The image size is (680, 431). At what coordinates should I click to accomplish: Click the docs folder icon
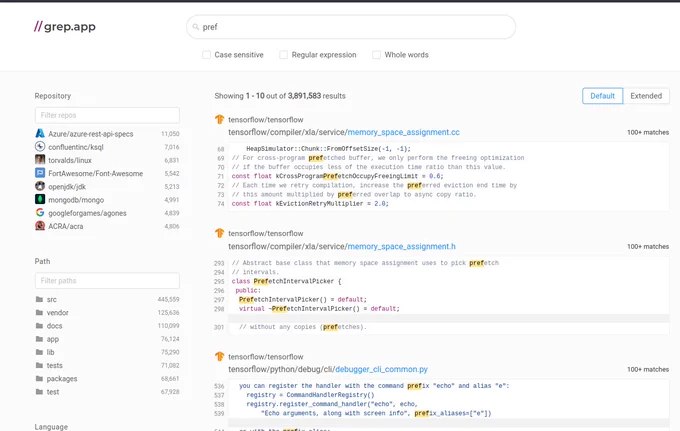pyautogui.click(x=39, y=326)
